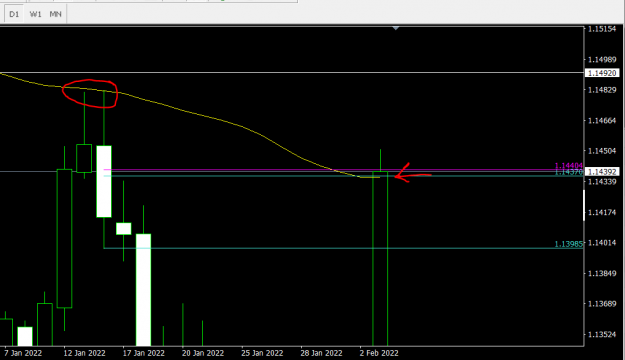This screenshot has width=625, height=360.
Task: Switch to the MN monthly timeframe
Action: click(55, 14)
